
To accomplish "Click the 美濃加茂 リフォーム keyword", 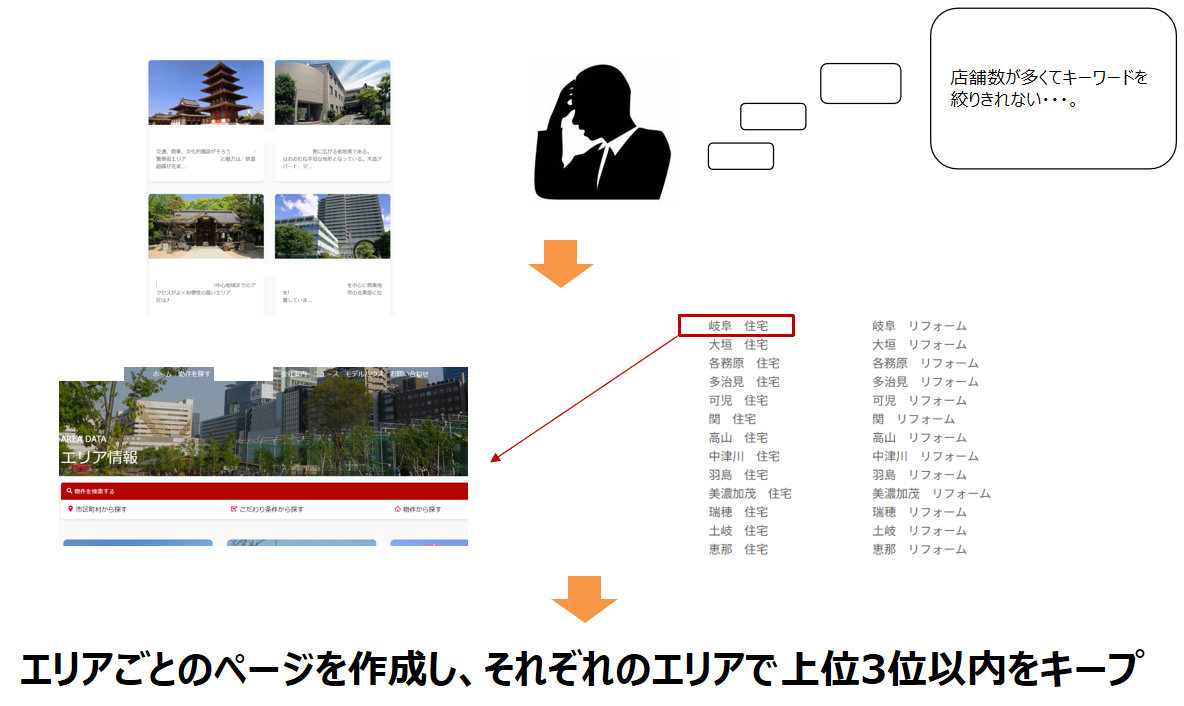I will pos(930,494).
